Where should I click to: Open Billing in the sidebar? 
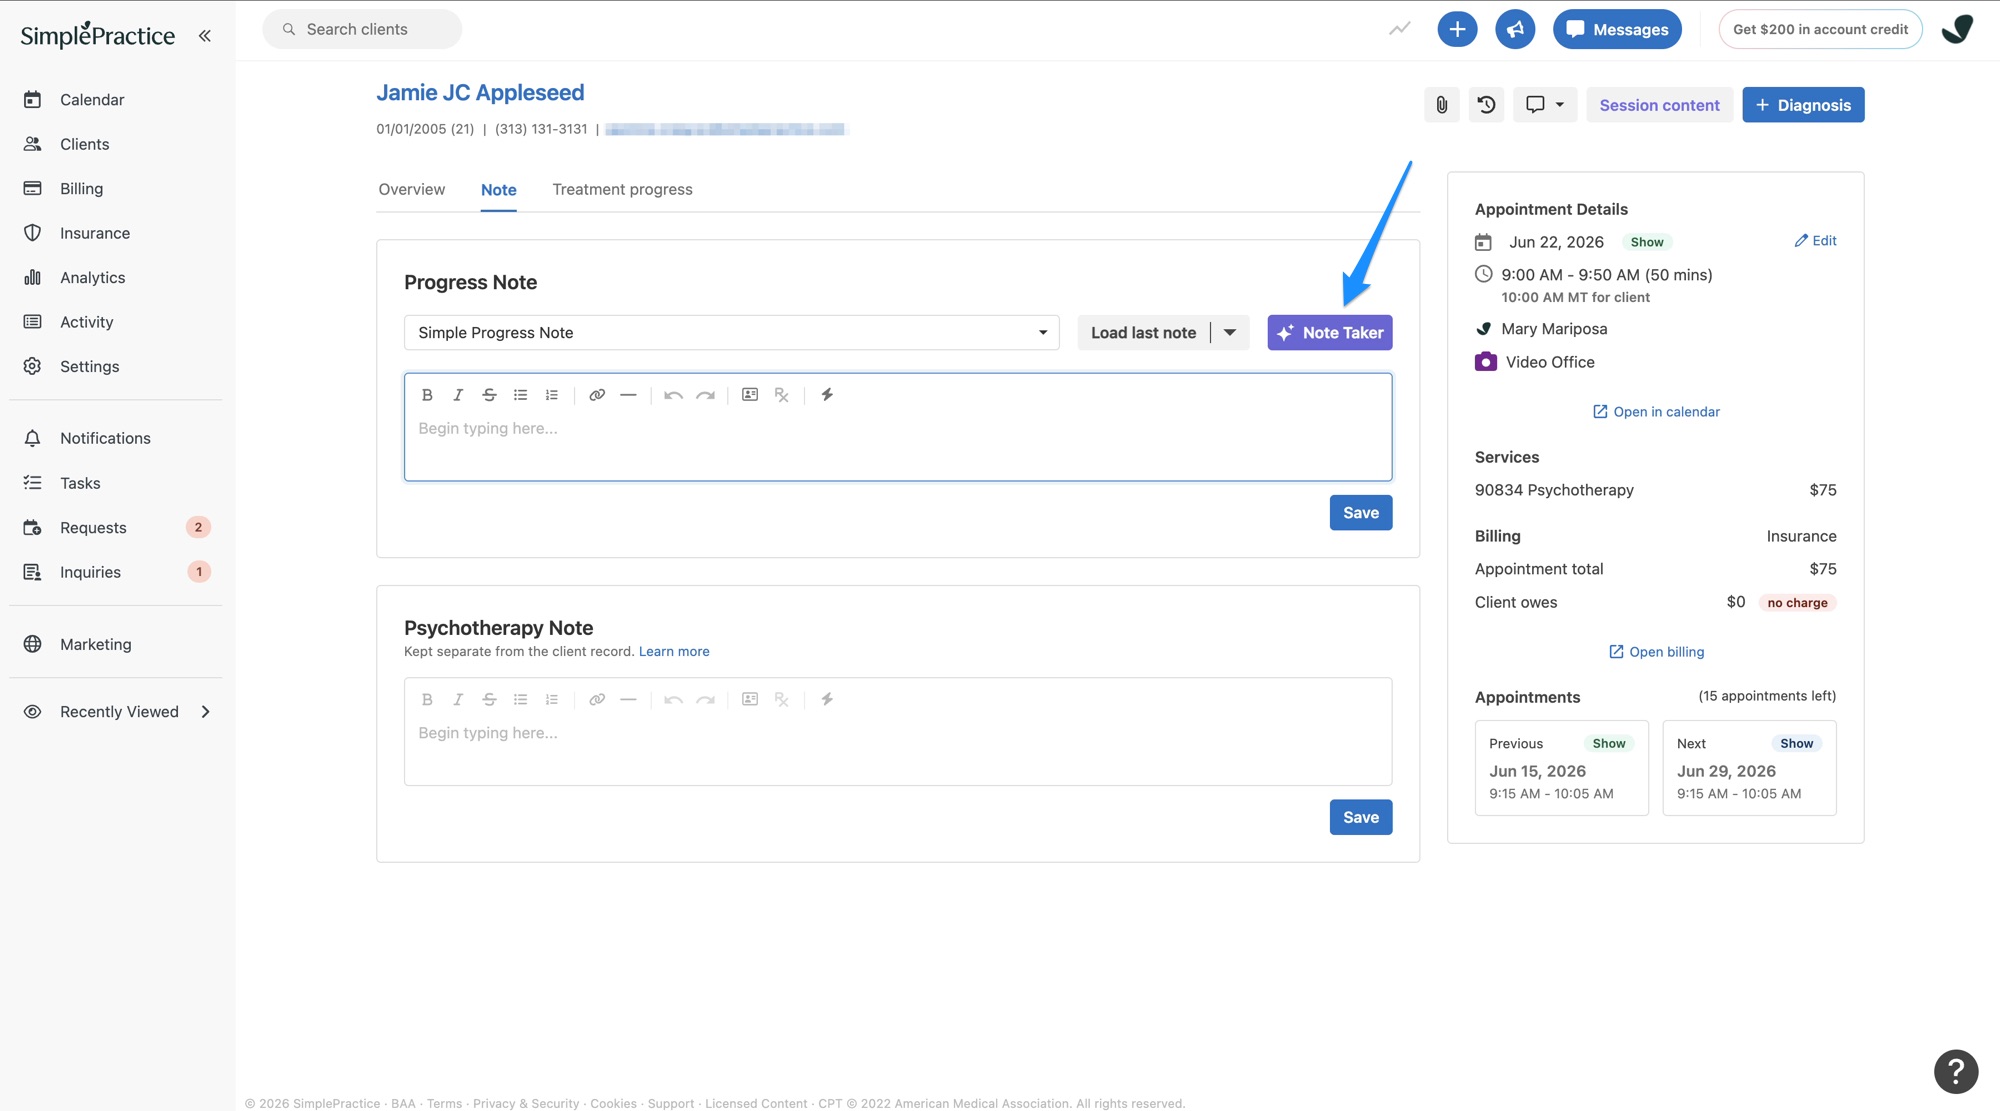tap(81, 189)
